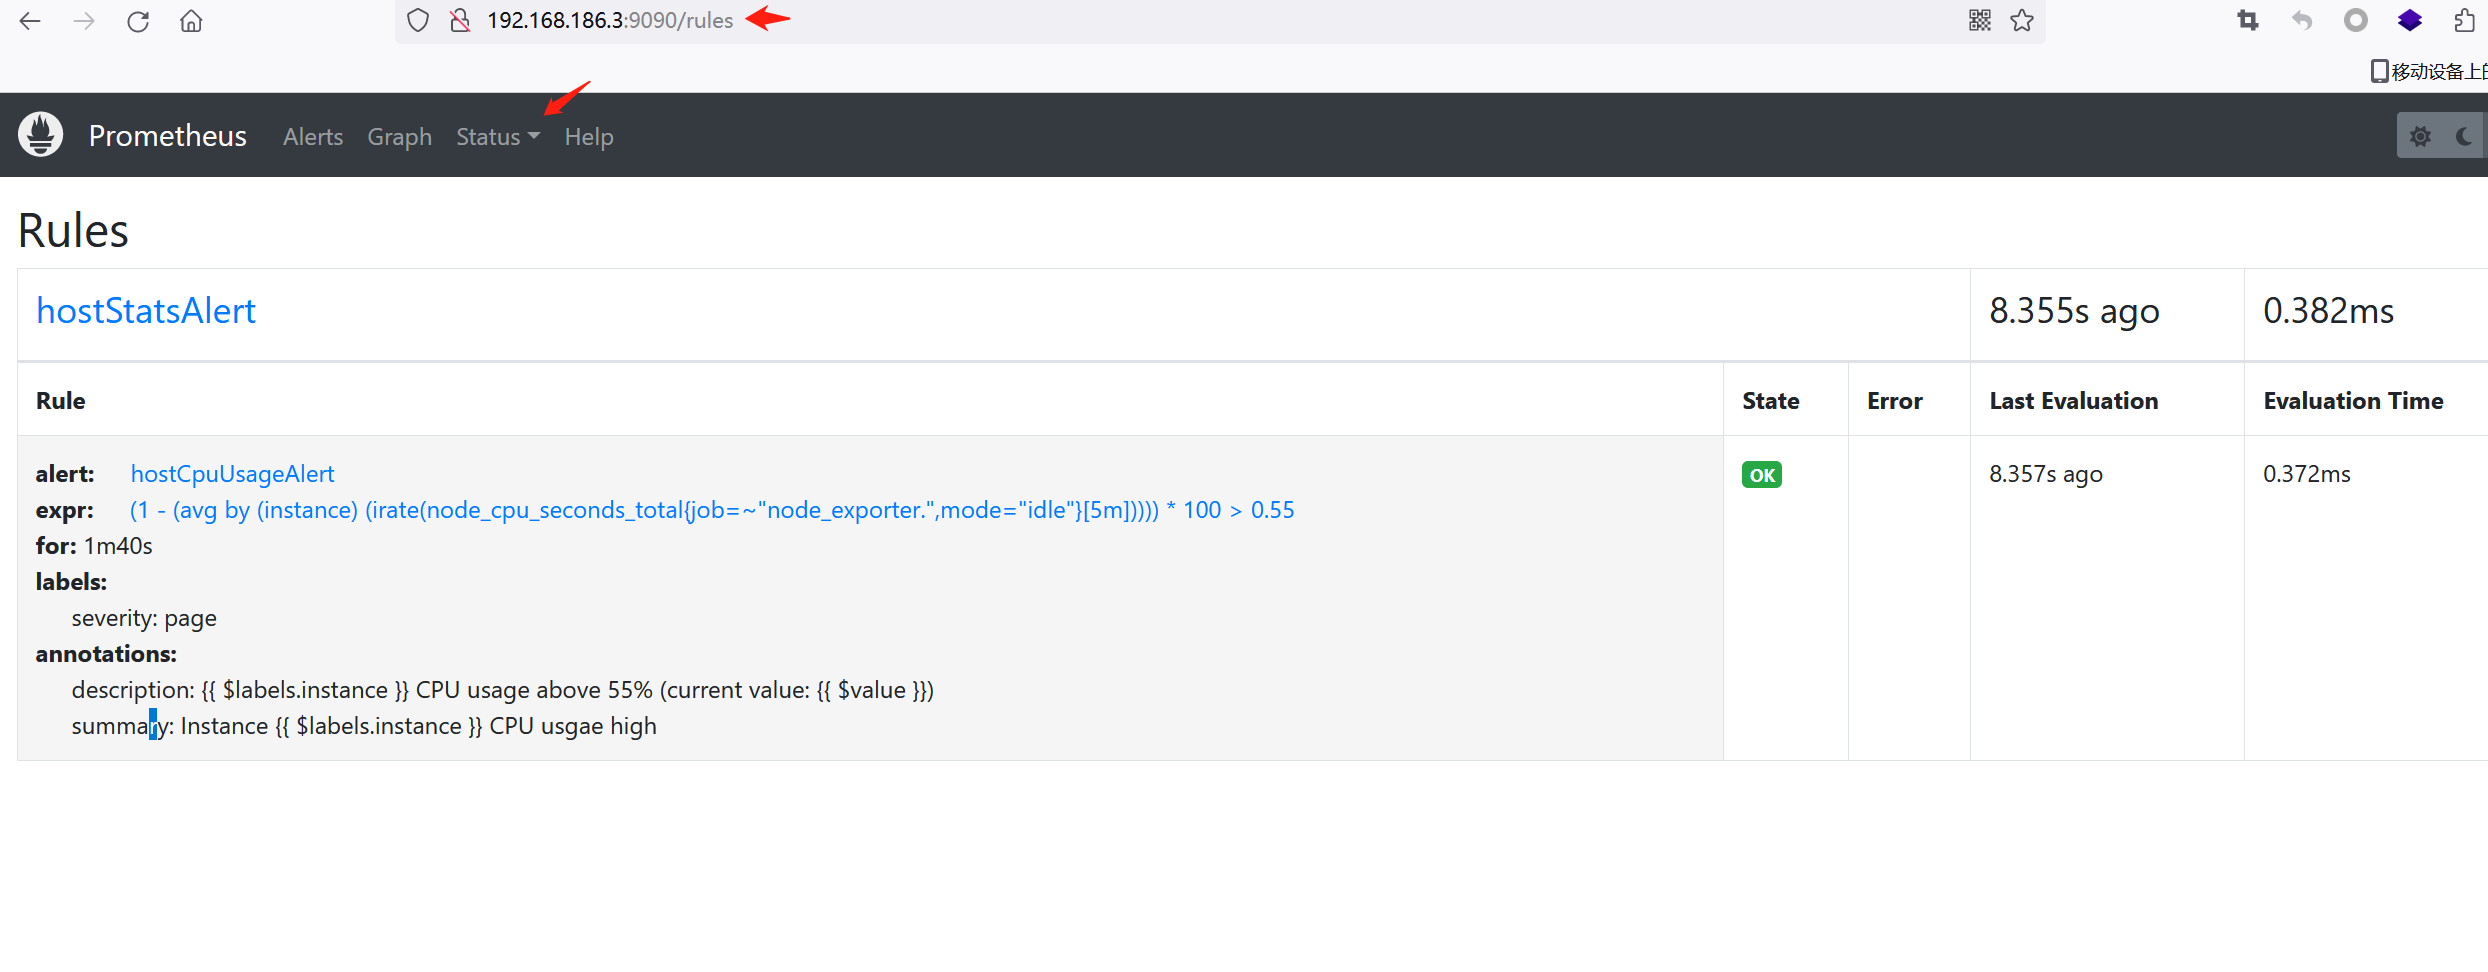Click the 'Error' column header
This screenshot has height=972, width=2488.
click(x=1895, y=401)
